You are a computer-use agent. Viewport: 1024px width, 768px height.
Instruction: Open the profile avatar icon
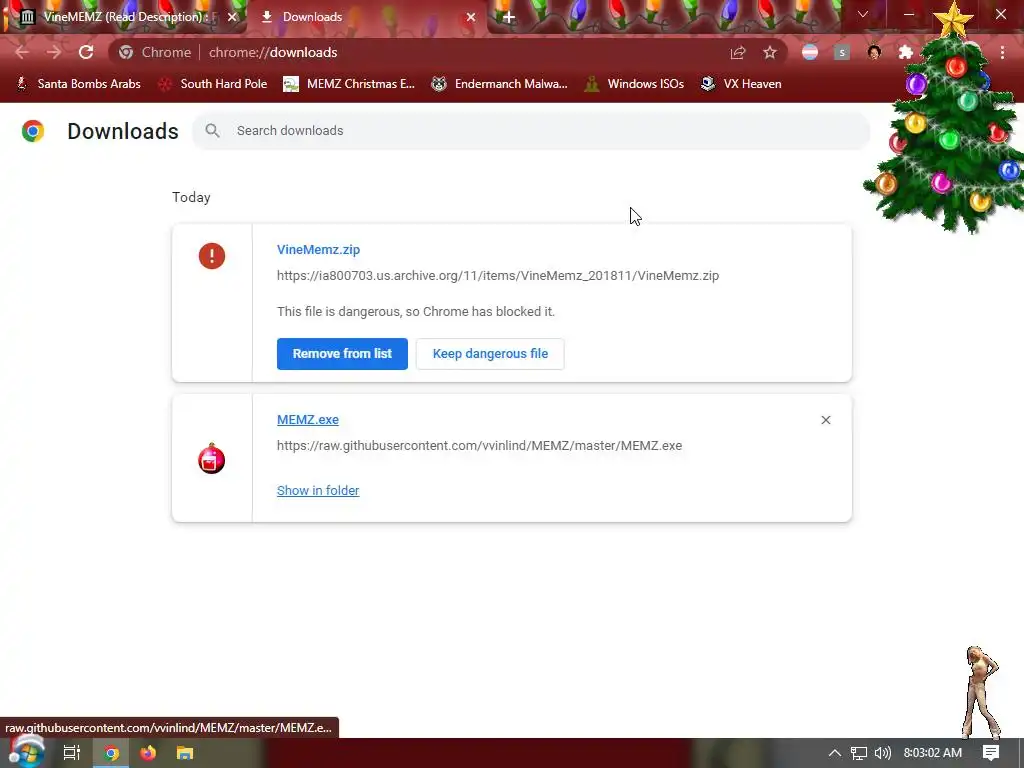[x=874, y=52]
